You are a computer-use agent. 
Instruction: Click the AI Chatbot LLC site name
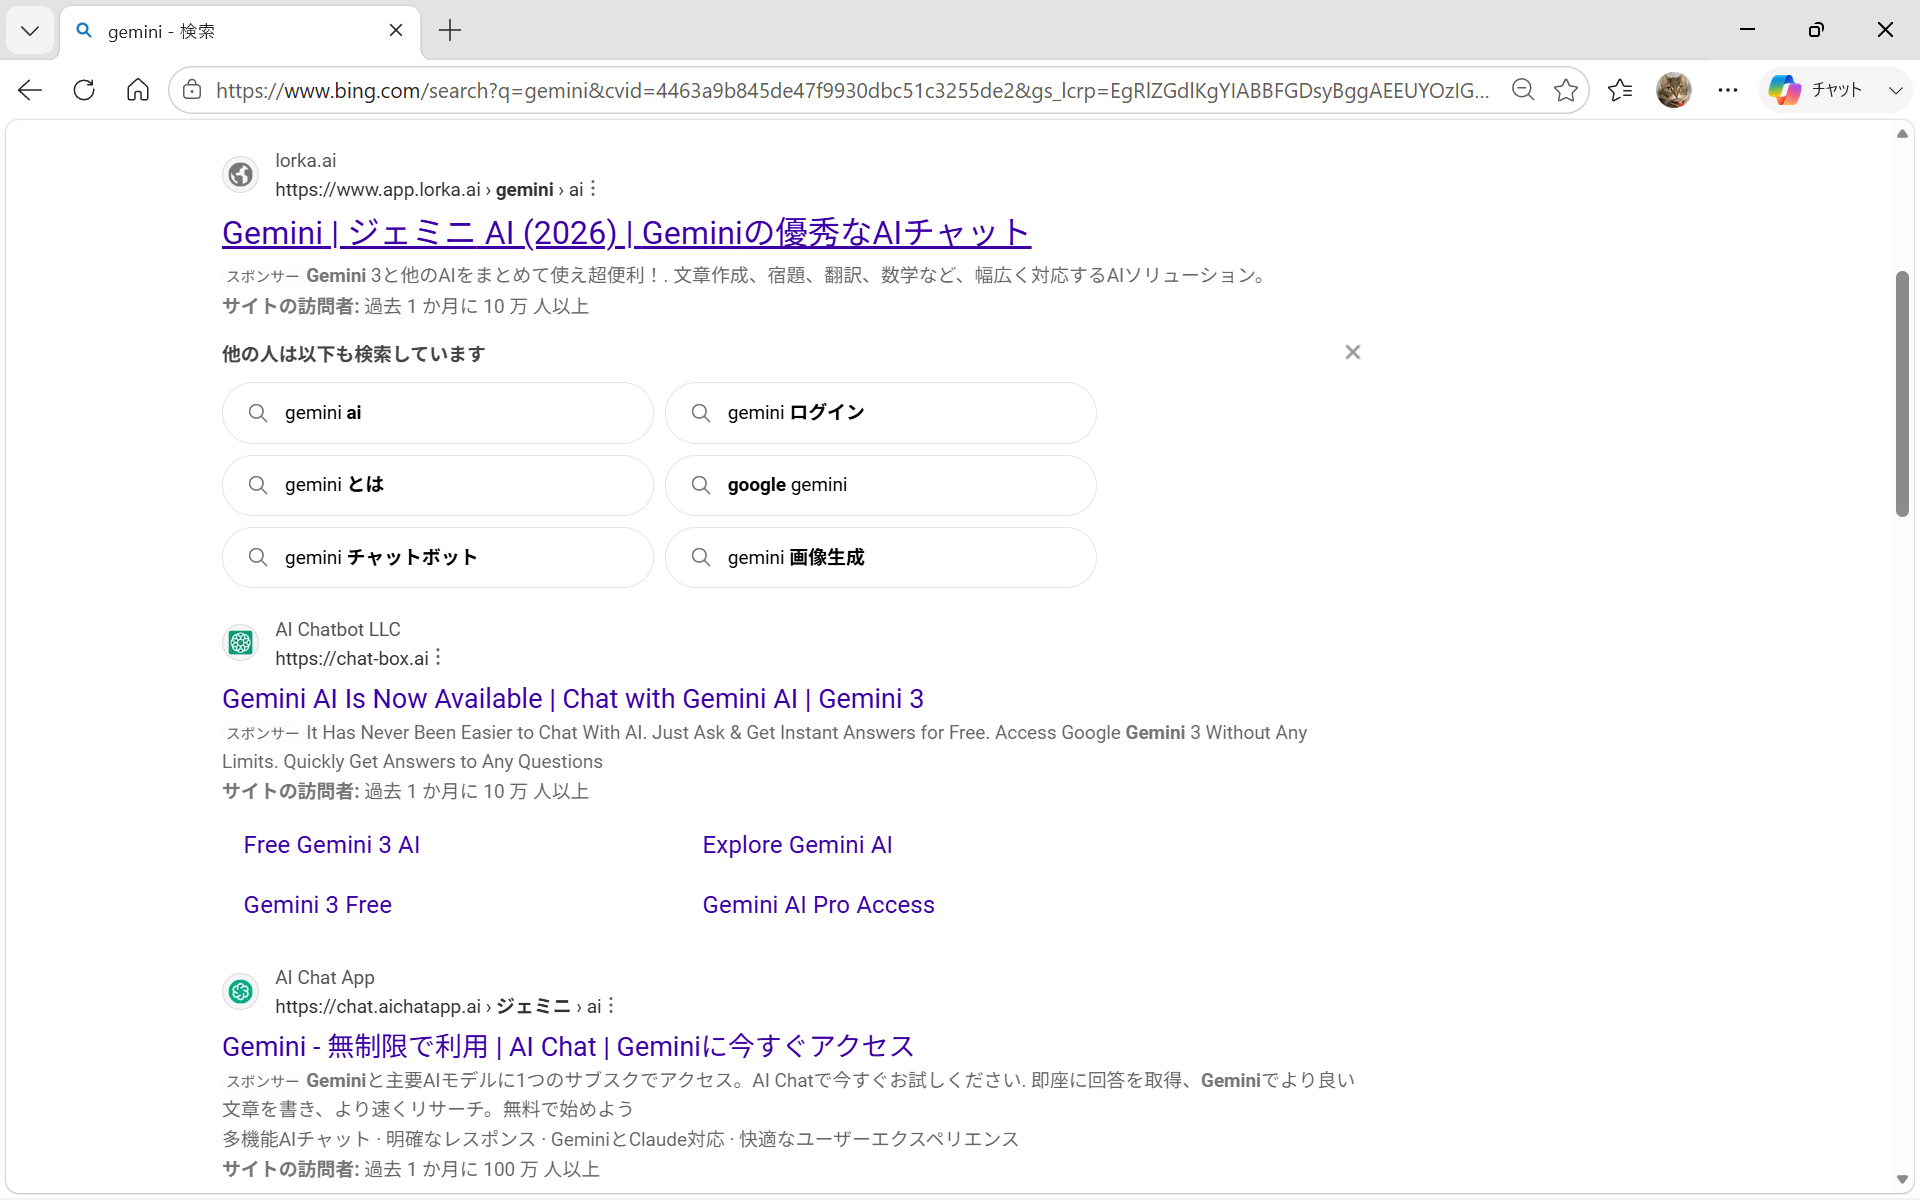click(x=338, y=629)
